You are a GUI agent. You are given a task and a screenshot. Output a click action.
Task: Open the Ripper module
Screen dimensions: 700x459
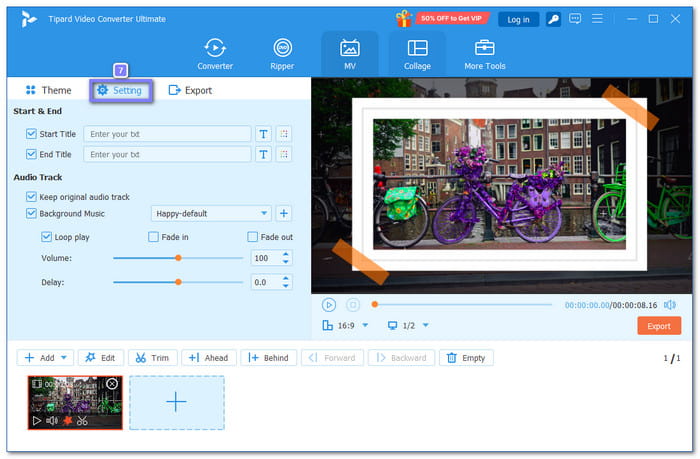tap(282, 54)
